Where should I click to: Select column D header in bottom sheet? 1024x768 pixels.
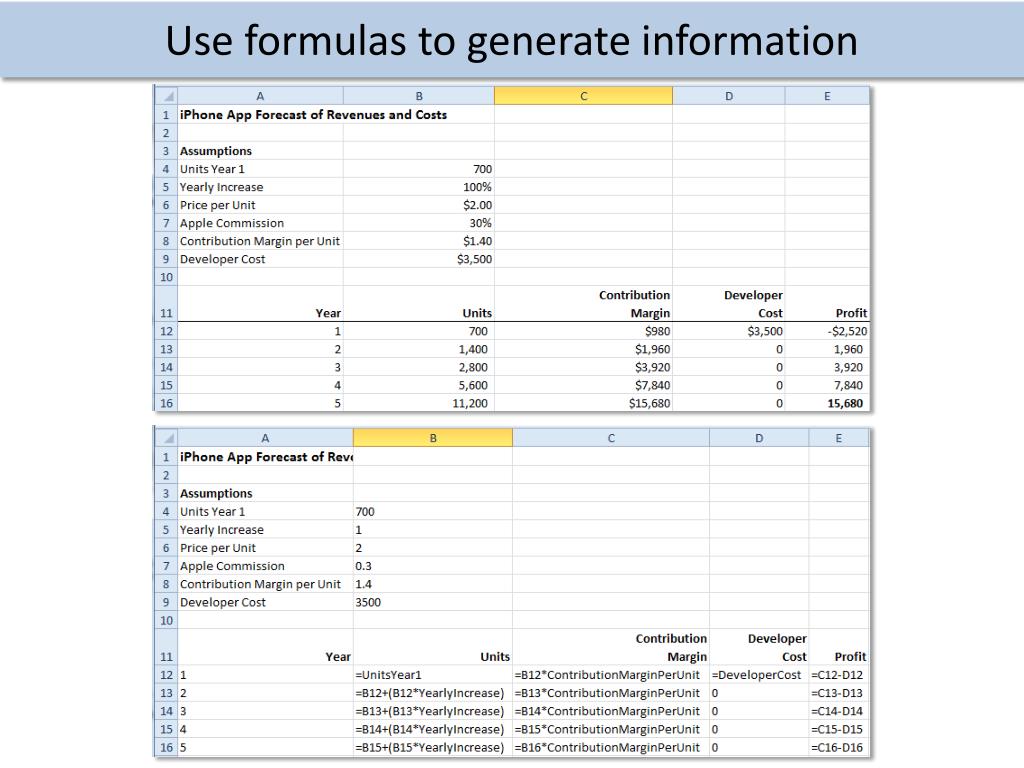(759, 438)
